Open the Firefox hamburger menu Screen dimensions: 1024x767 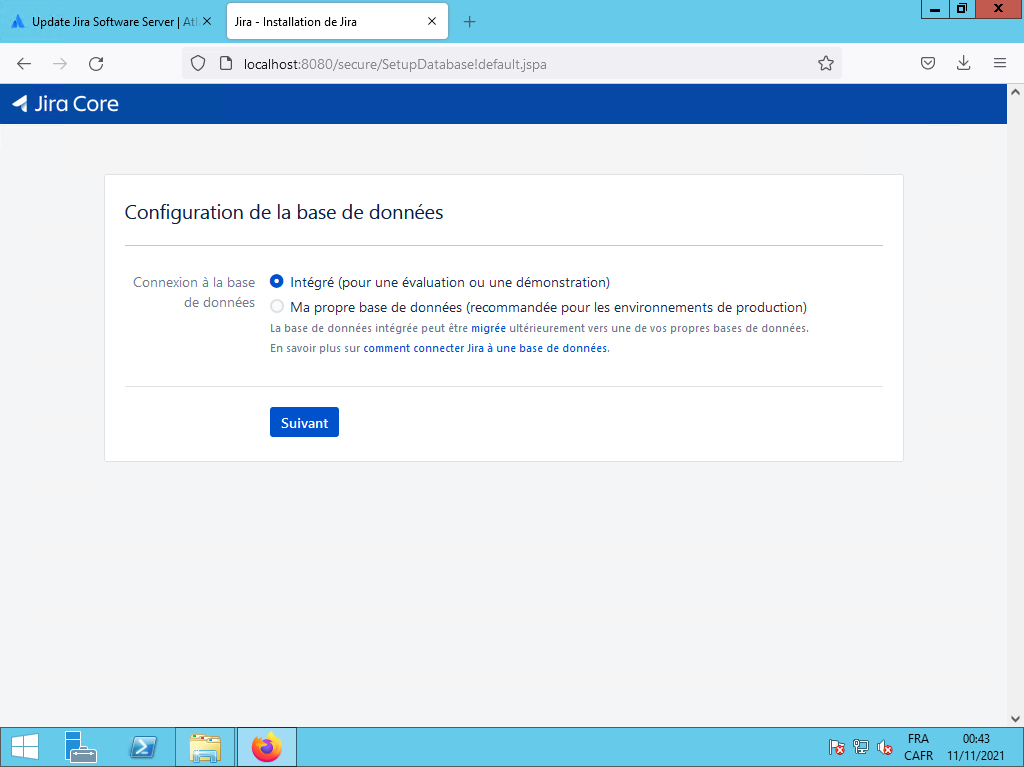coord(999,63)
